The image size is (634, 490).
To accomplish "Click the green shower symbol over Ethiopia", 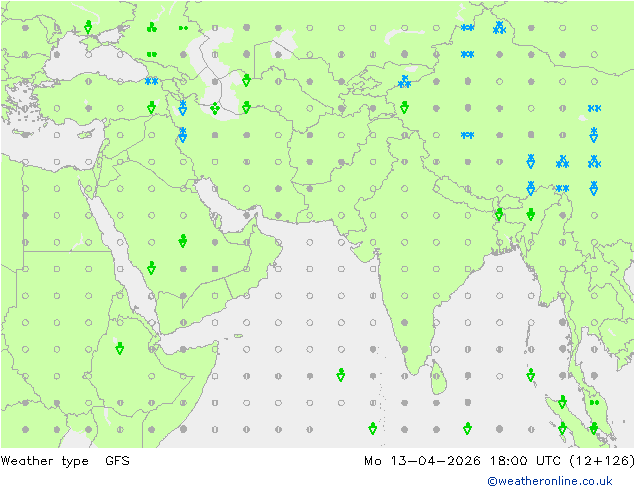I will (x=120, y=348).
